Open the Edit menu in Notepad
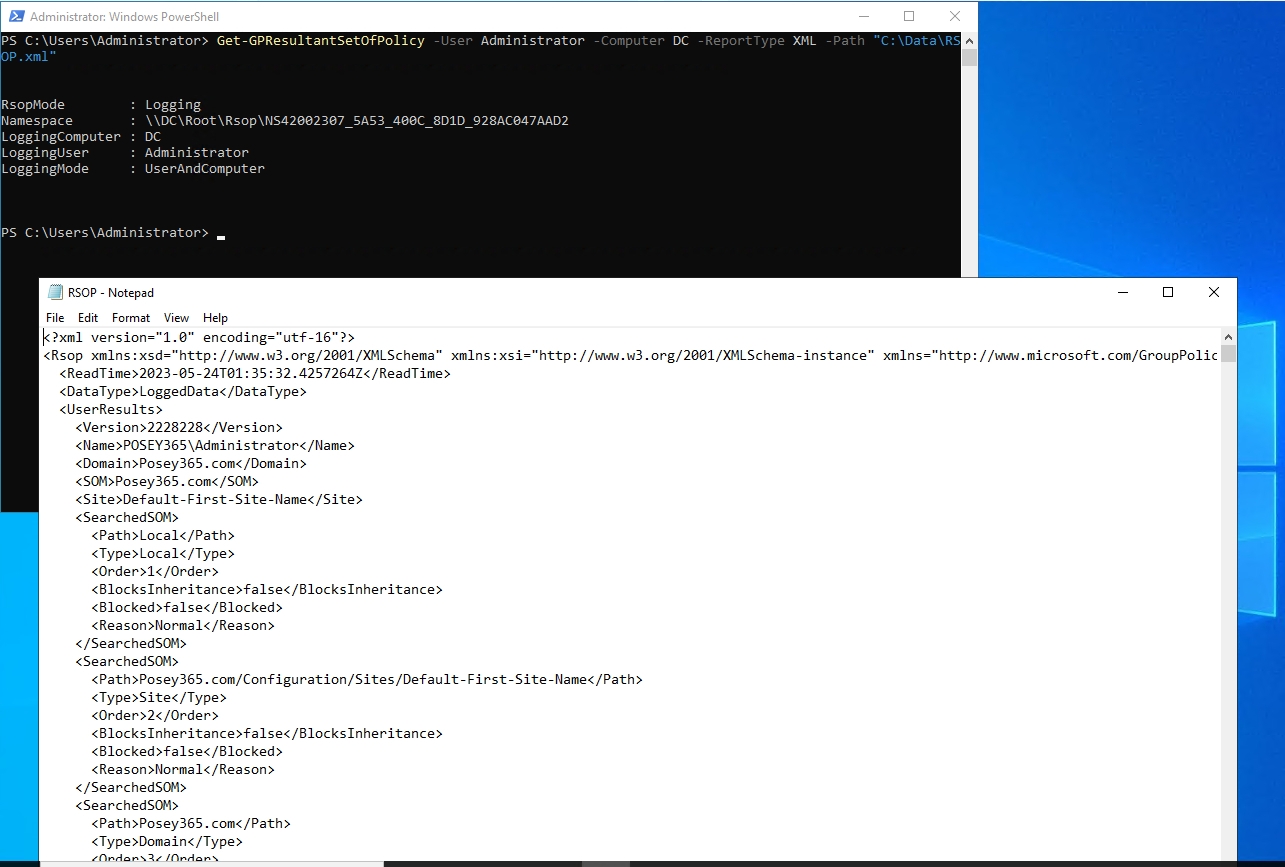 pos(87,317)
